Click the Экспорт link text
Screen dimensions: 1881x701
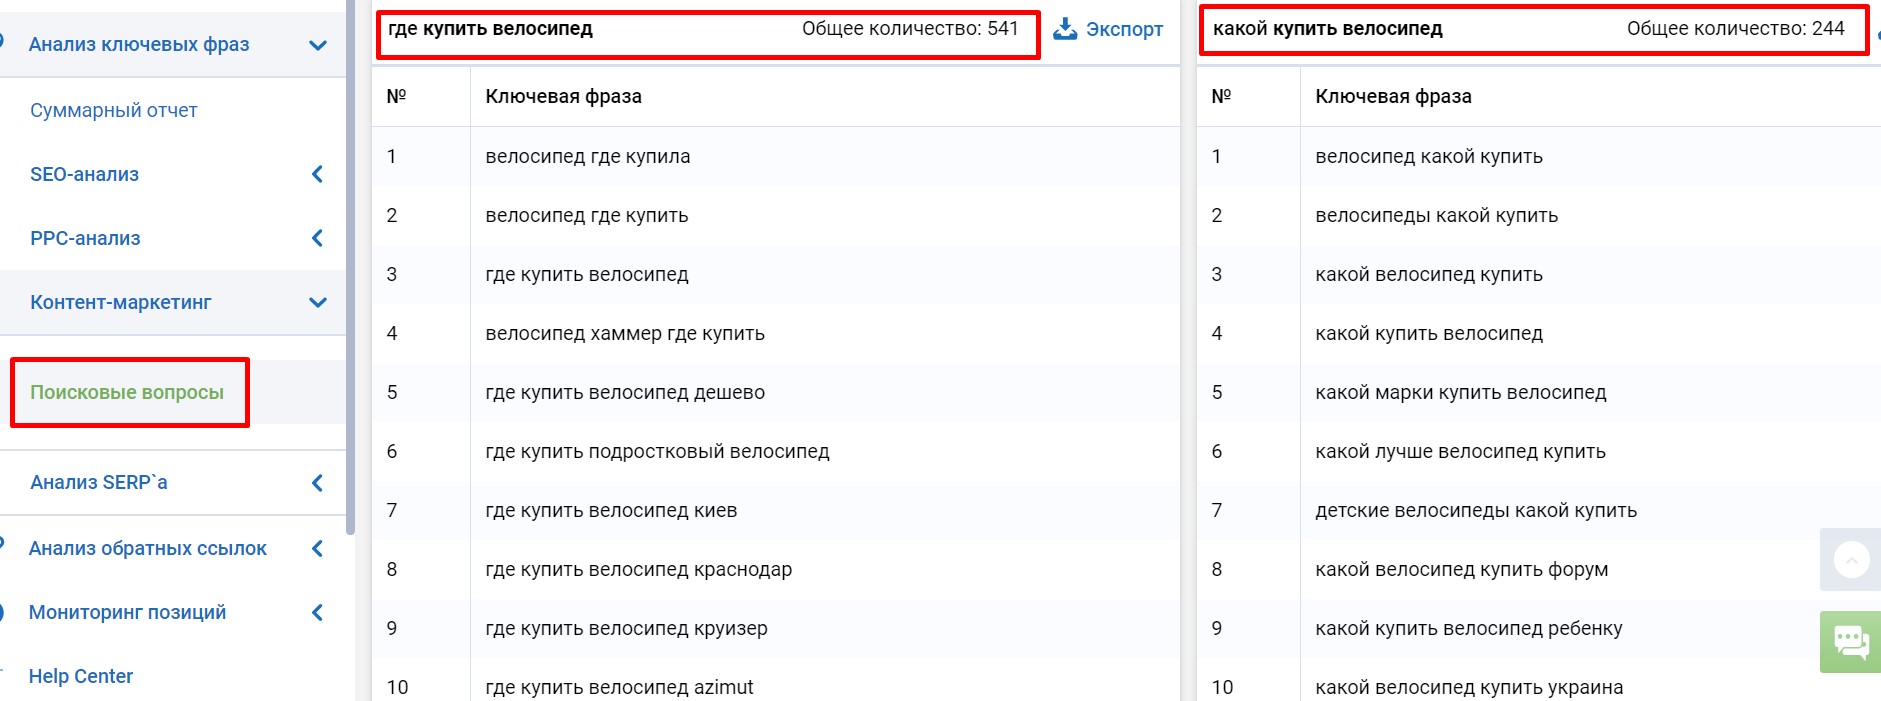(x=1124, y=29)
